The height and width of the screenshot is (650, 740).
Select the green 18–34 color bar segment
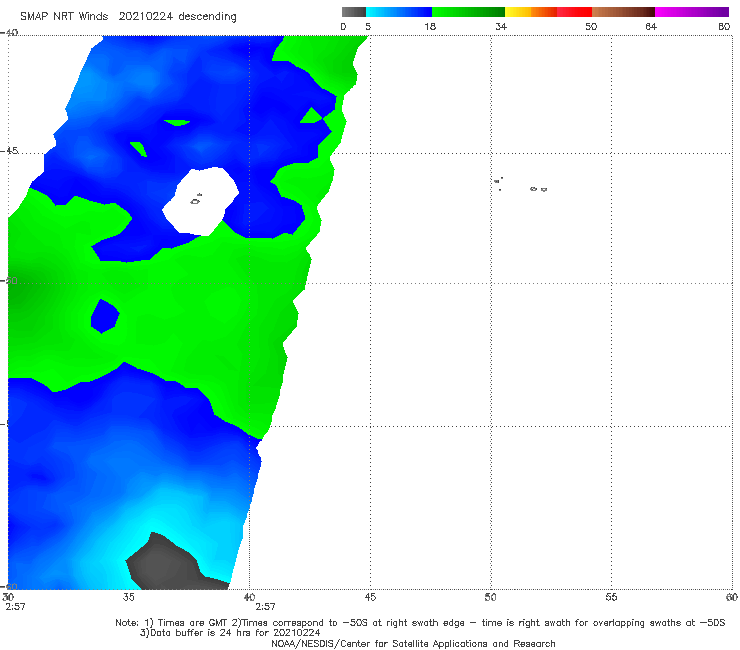468,12
